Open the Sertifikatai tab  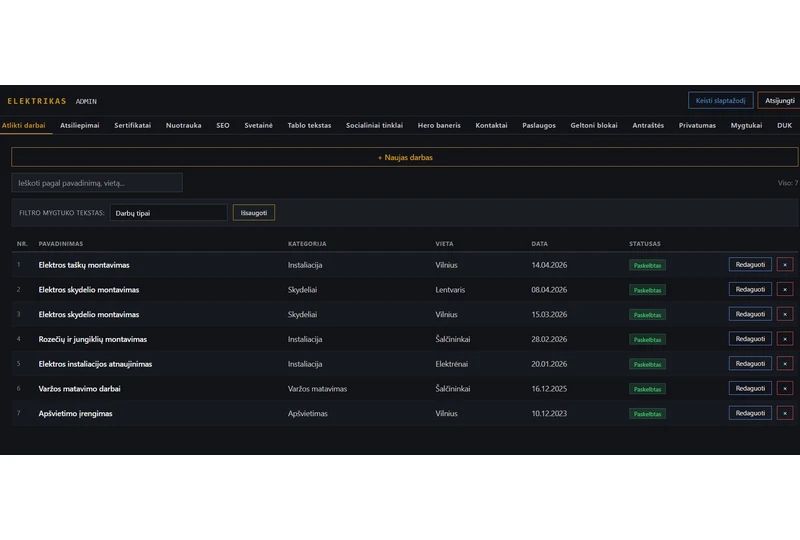(x=133, y=125)
